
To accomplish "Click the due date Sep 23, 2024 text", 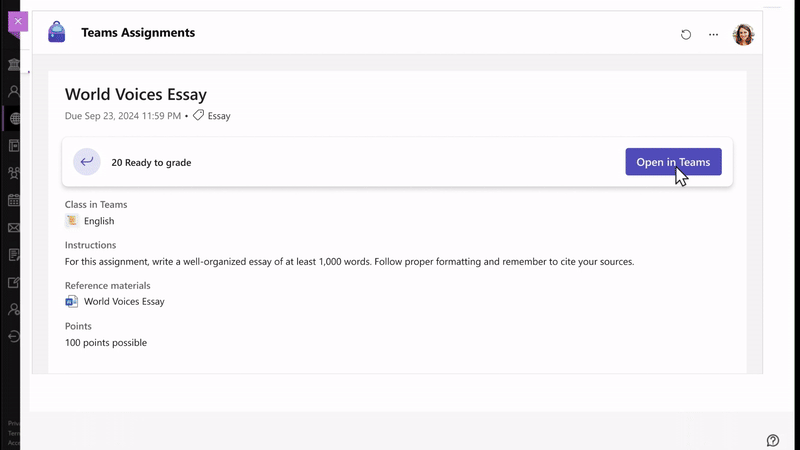I will 123,116.
